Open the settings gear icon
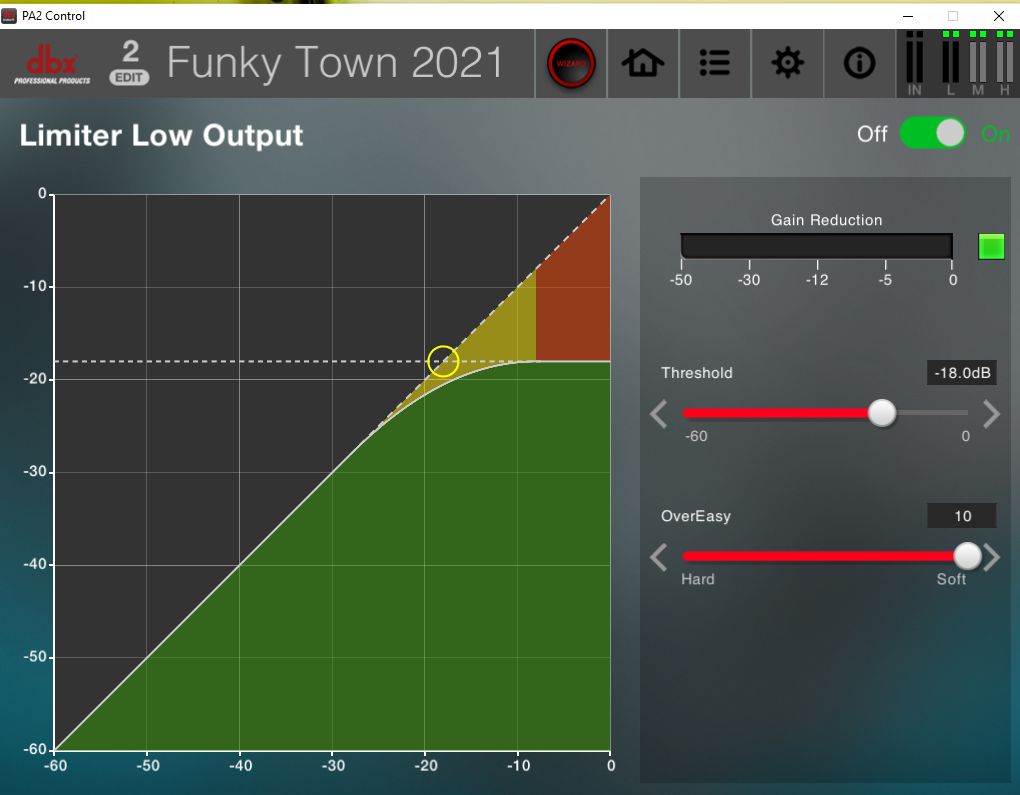This screenshot has height=795, width=1020. [787, 64]
